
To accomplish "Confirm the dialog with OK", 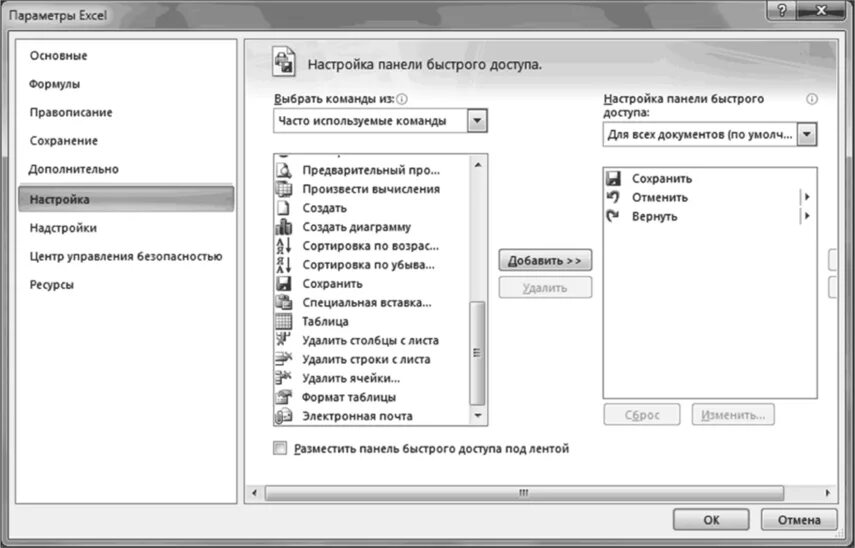I will [x=711, y=520].
